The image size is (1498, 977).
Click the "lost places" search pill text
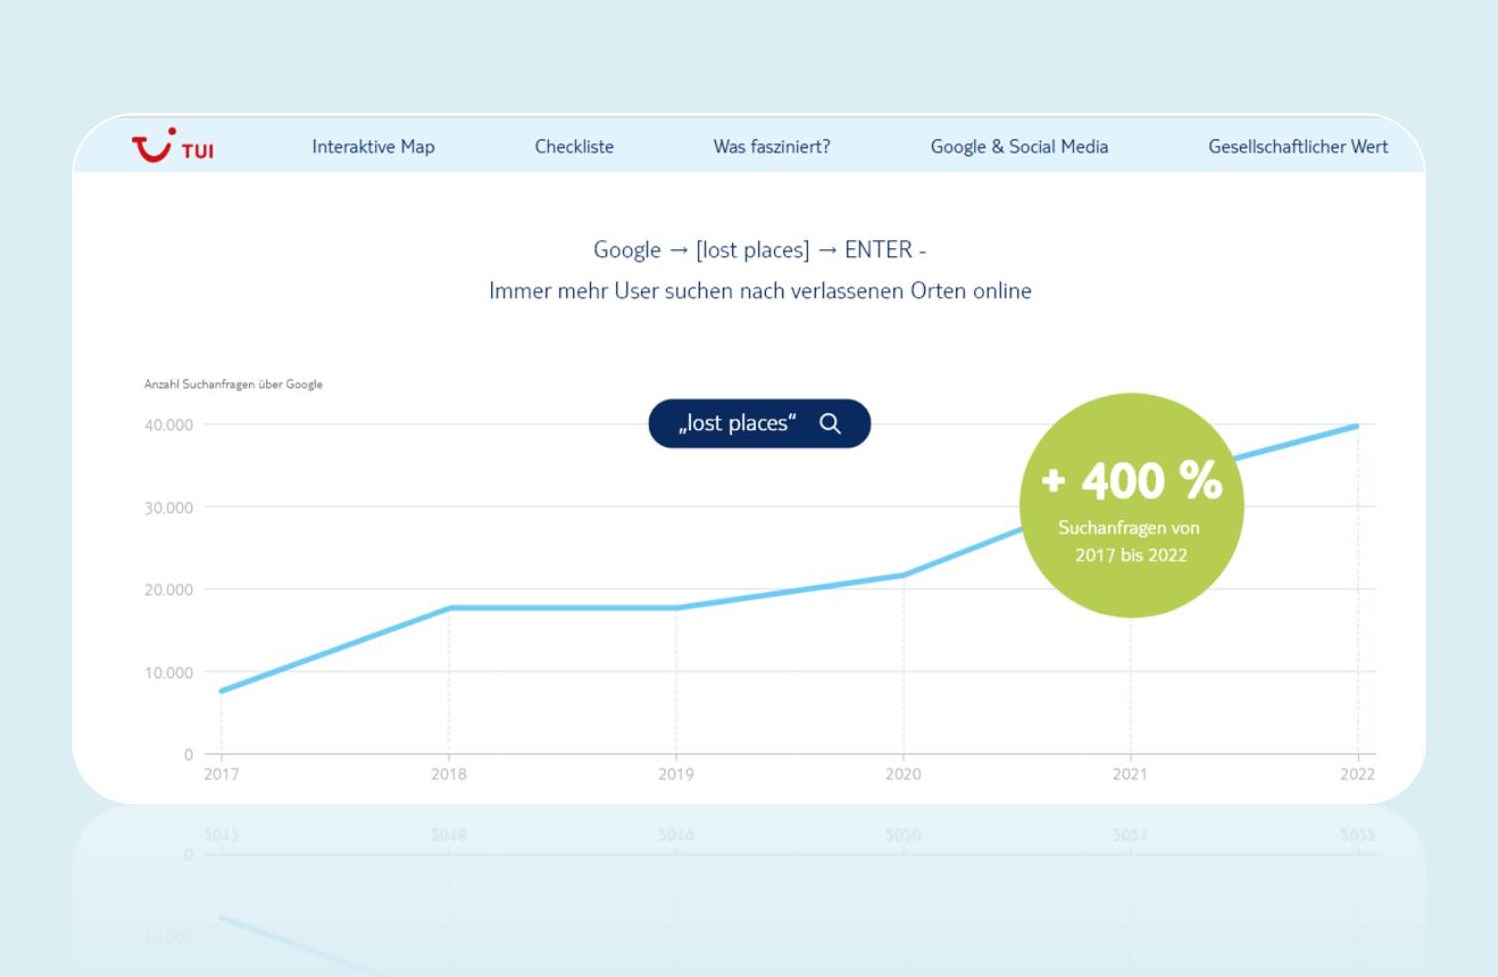coord(737,423)
